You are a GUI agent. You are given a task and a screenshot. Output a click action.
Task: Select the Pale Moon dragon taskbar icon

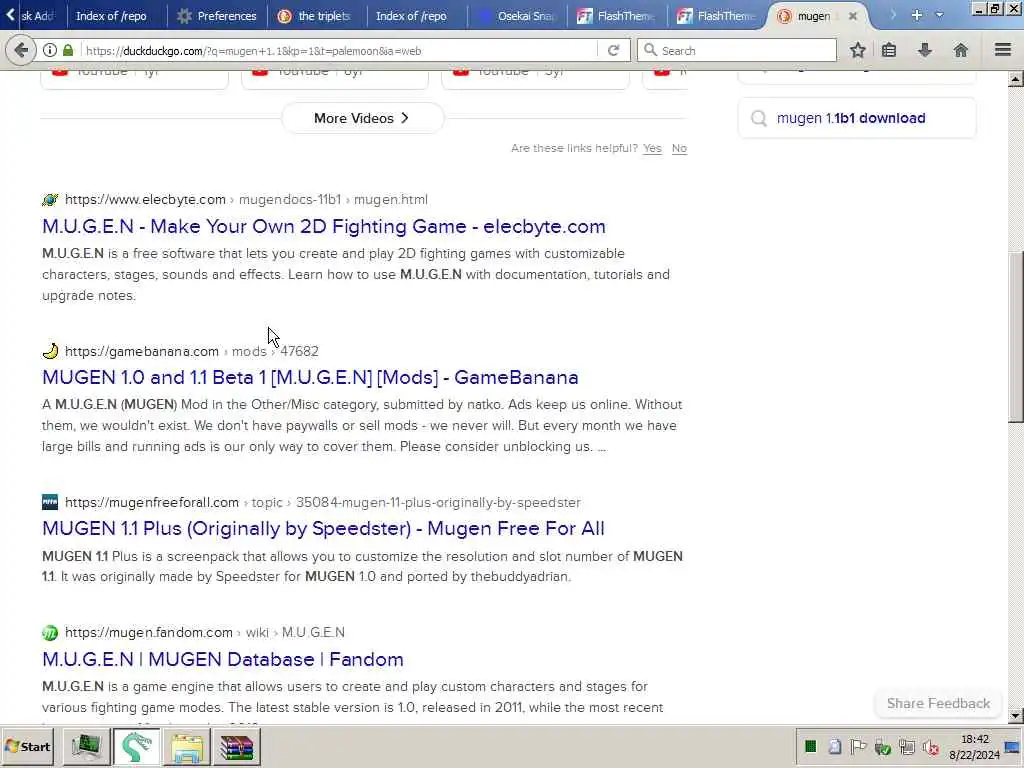[136, 746]
